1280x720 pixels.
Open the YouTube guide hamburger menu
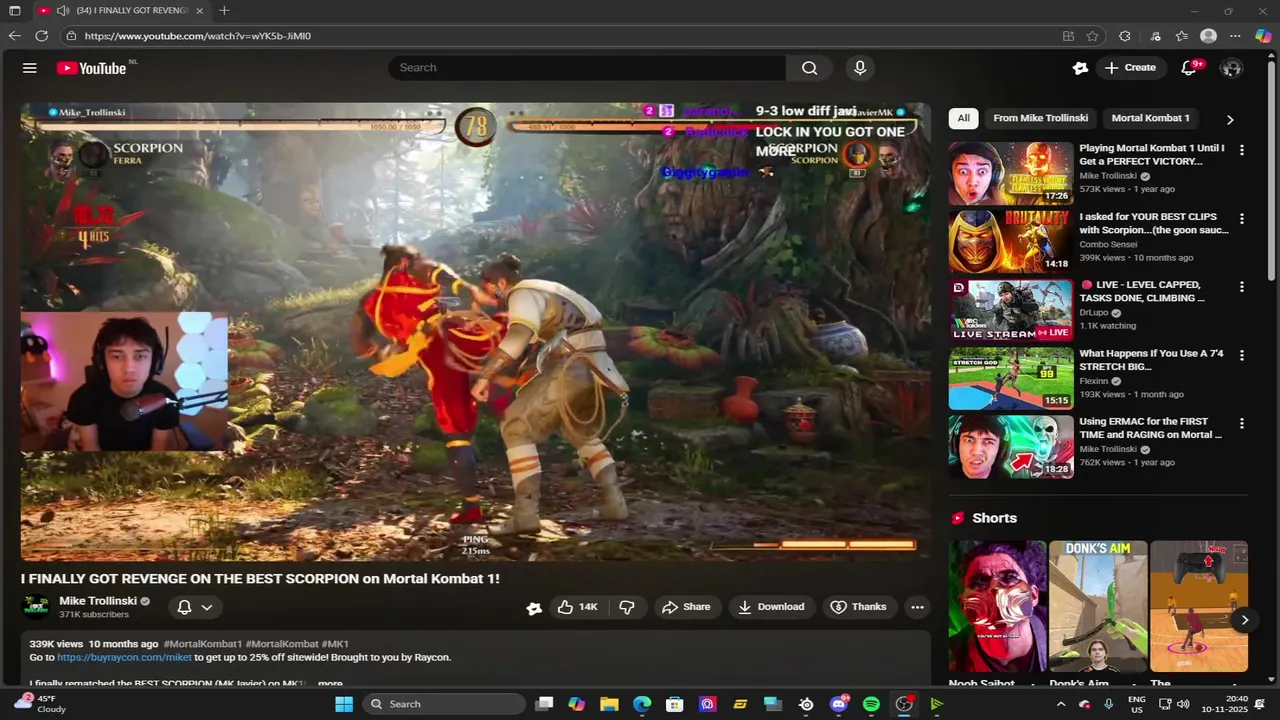tap(30, 68)
